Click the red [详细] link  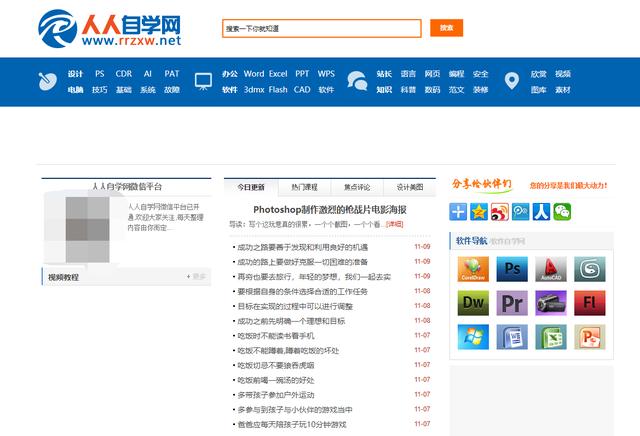click(x=395, y=224)
